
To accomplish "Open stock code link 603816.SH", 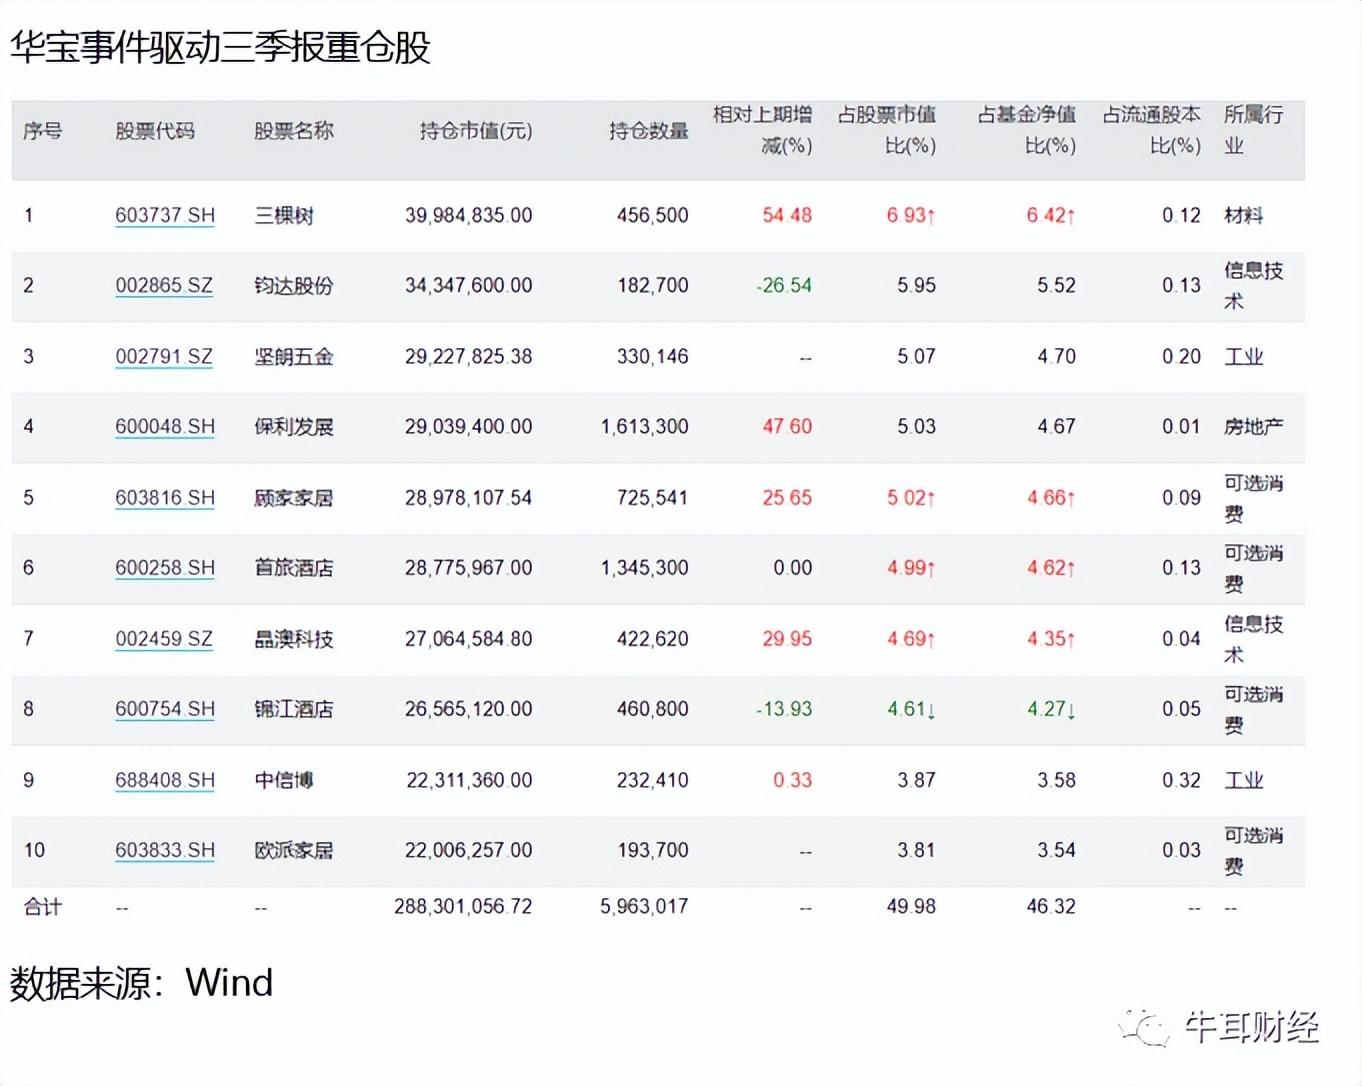I will pyautogui.click(x=165, y=497).
